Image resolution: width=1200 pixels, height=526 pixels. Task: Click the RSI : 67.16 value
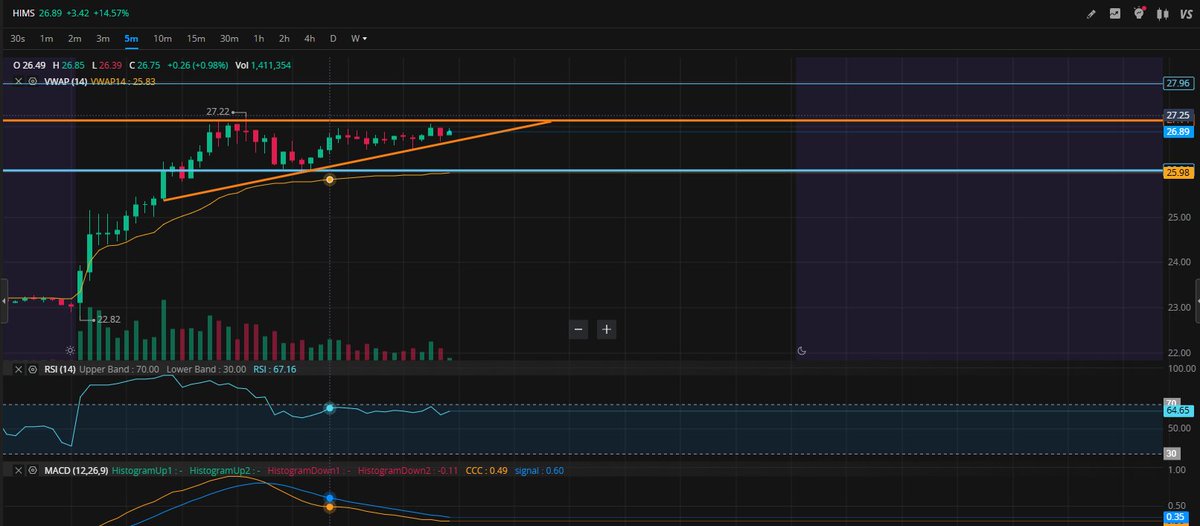tap(274, 369)
